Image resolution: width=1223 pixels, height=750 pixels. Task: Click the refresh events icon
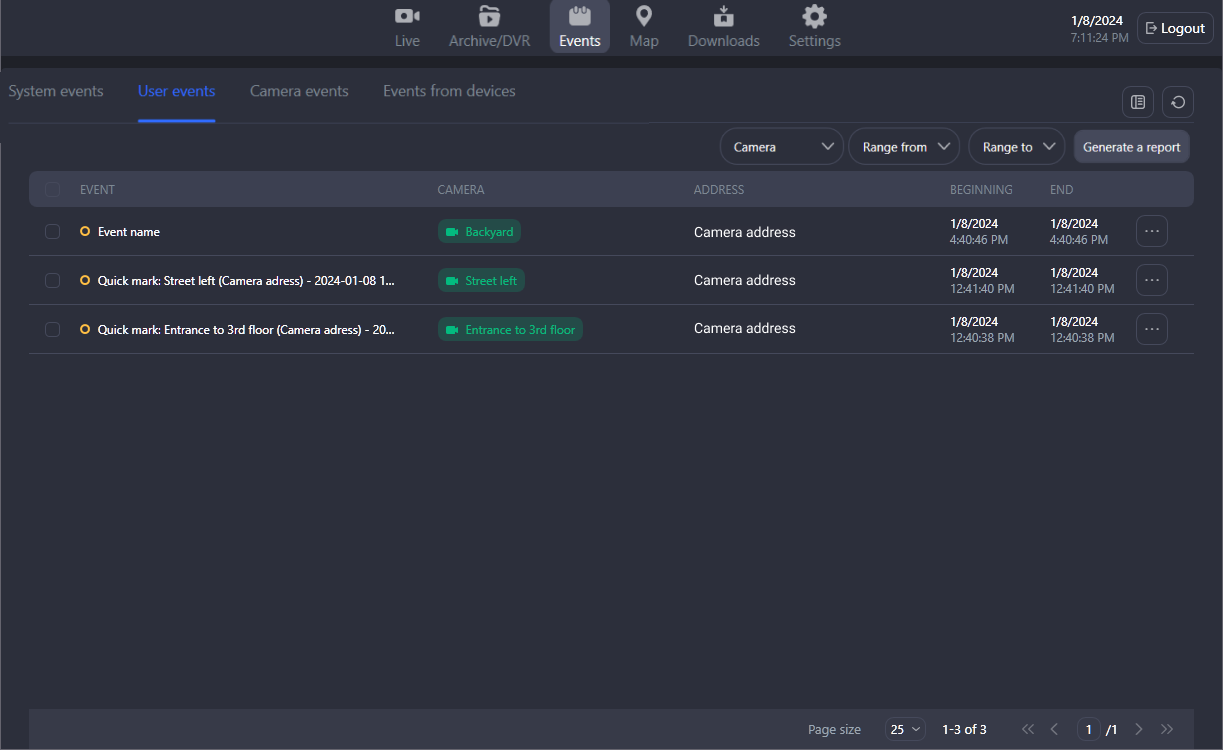(x=1178, y=102)
